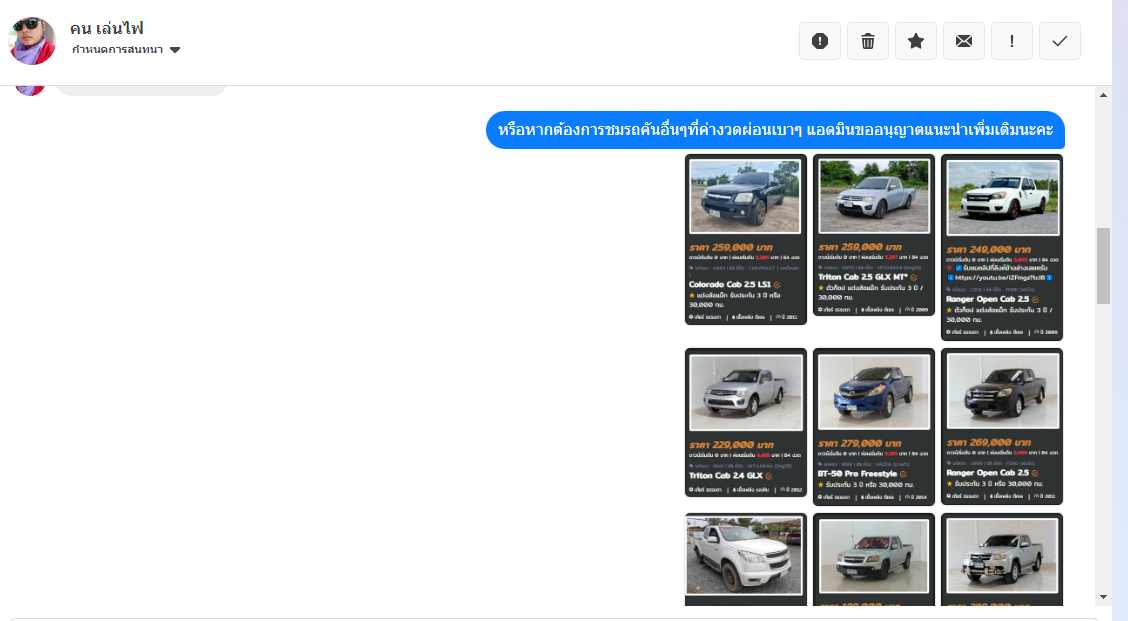Star this conversation as follow-up
The height and width of the screenshot is (621, 1128).
tap(916, 41)
